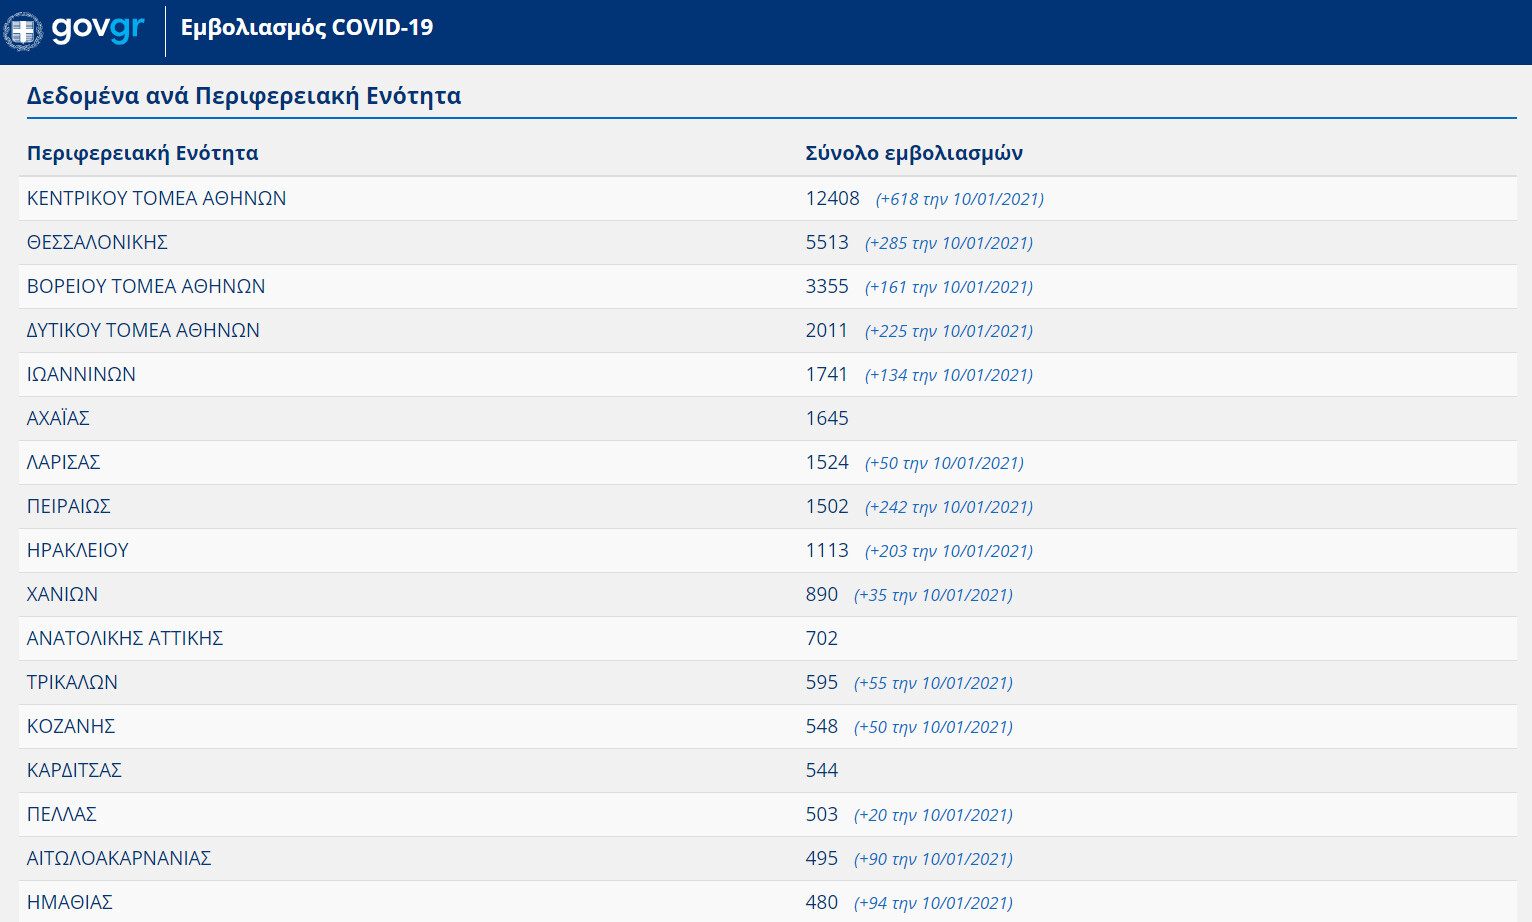
Task: Click the Εμβολιασμός COVID-19 header title
Action: (x=306, y=28)
